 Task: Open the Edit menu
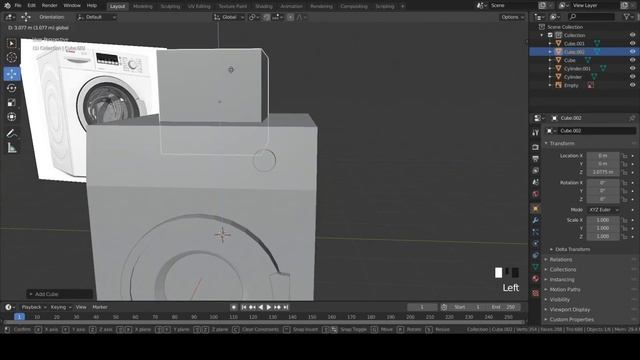(x=31, y=6)
